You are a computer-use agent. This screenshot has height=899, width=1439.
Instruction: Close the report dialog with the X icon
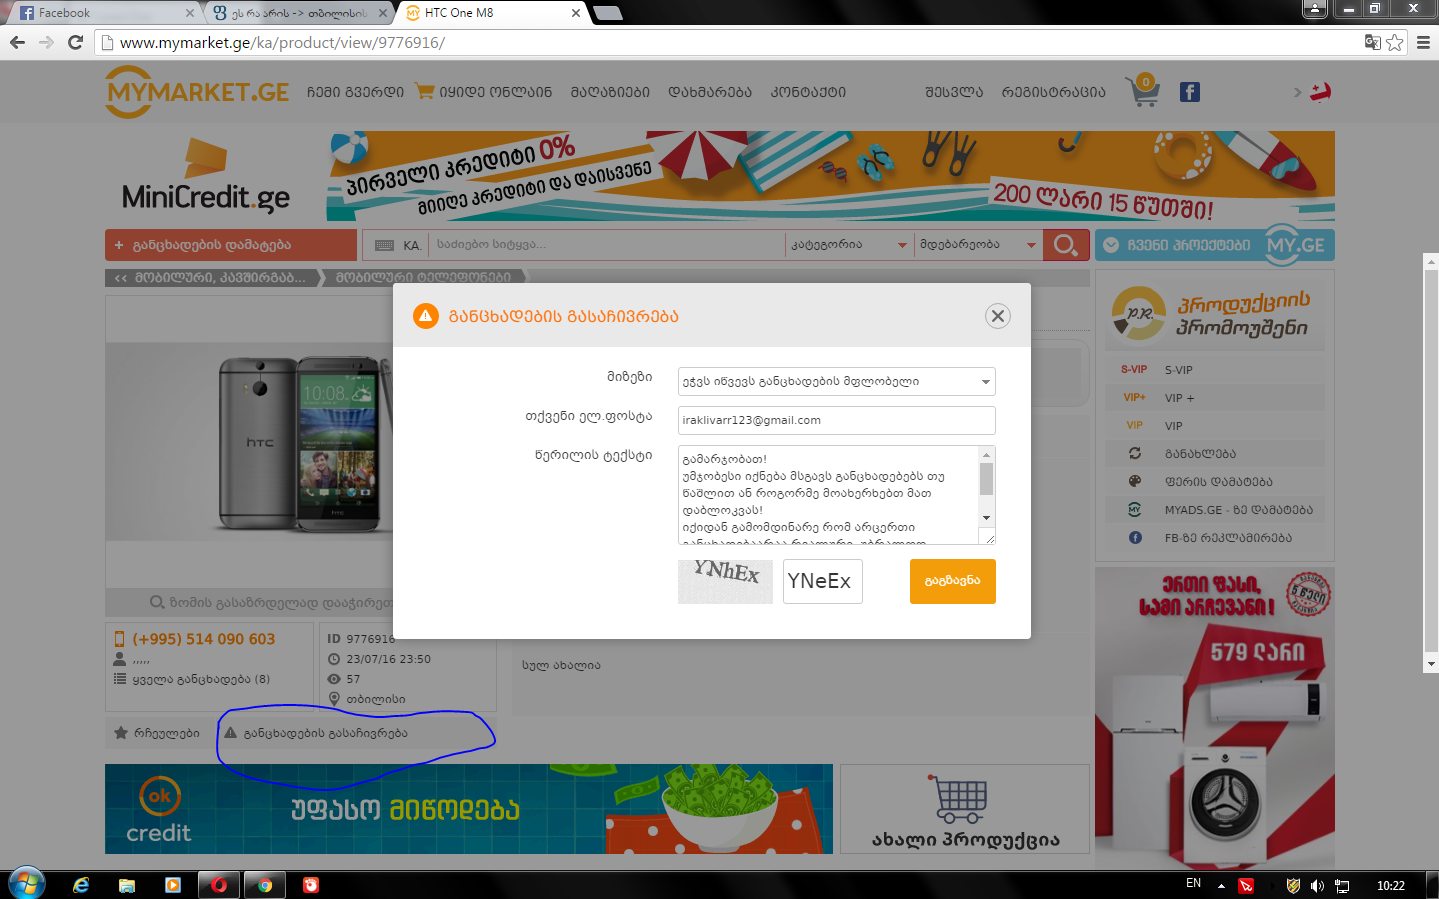point(997,316)
